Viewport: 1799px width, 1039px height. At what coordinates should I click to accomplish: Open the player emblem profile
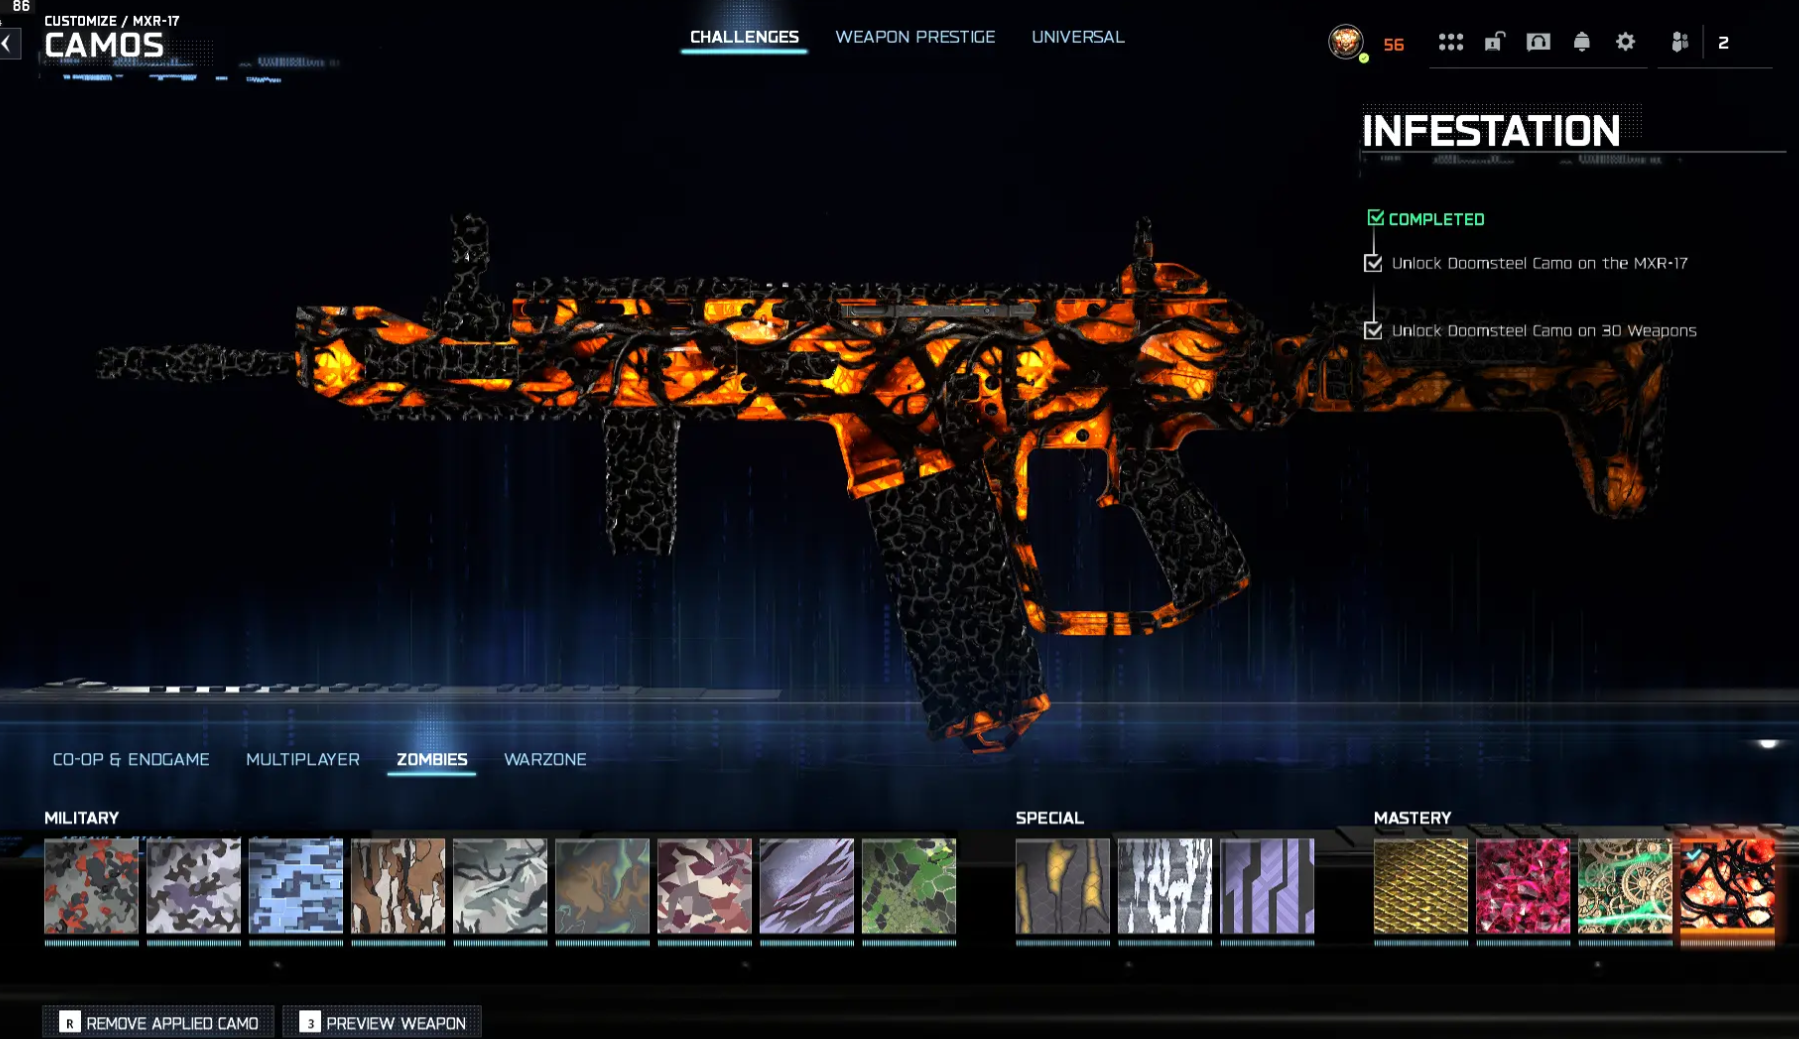click(1346, 42)
